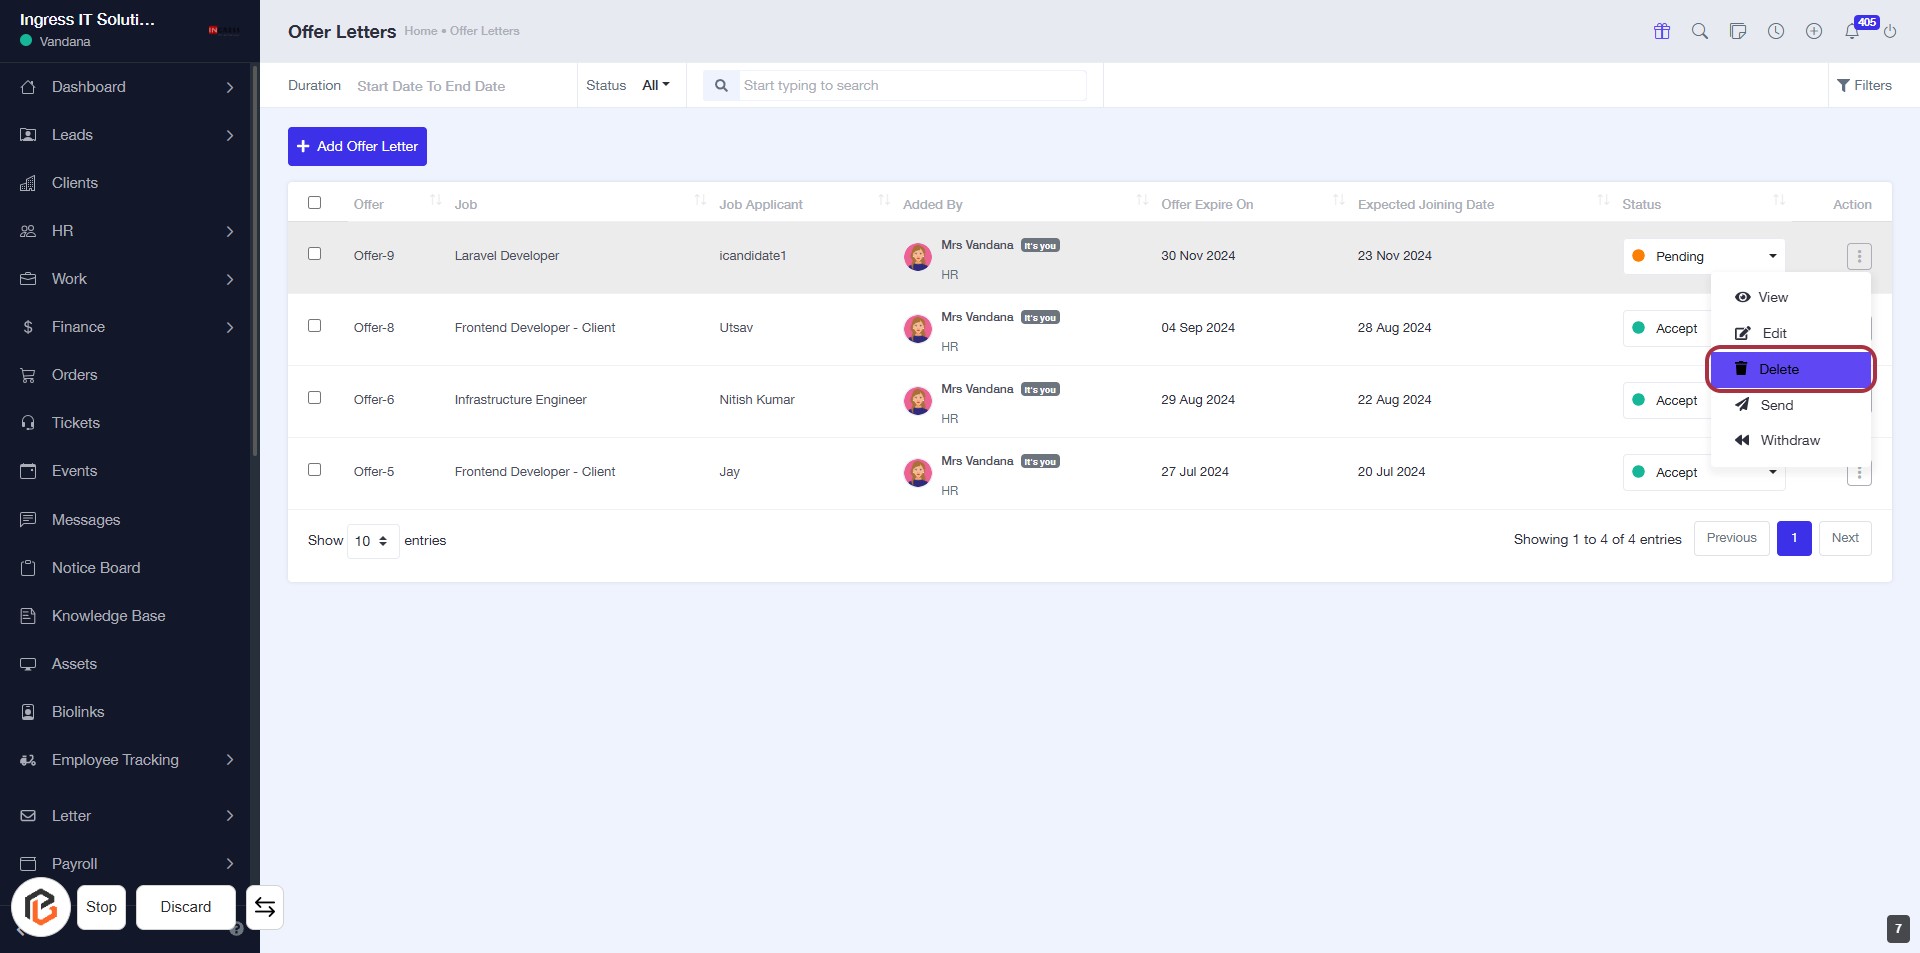
Task: Tick the checkbox for Offer-9
Action: (315, 254)
